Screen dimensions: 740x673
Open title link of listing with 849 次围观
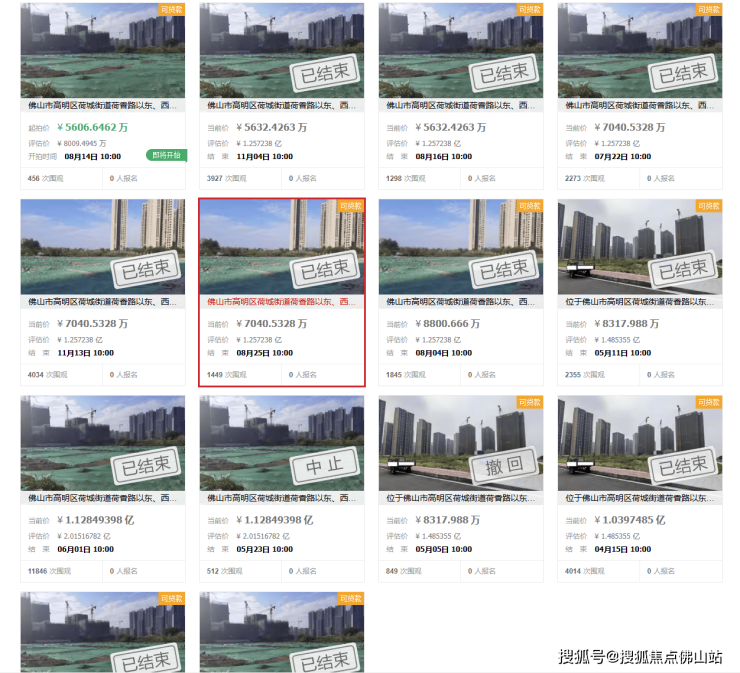click(x=461, y=498)
